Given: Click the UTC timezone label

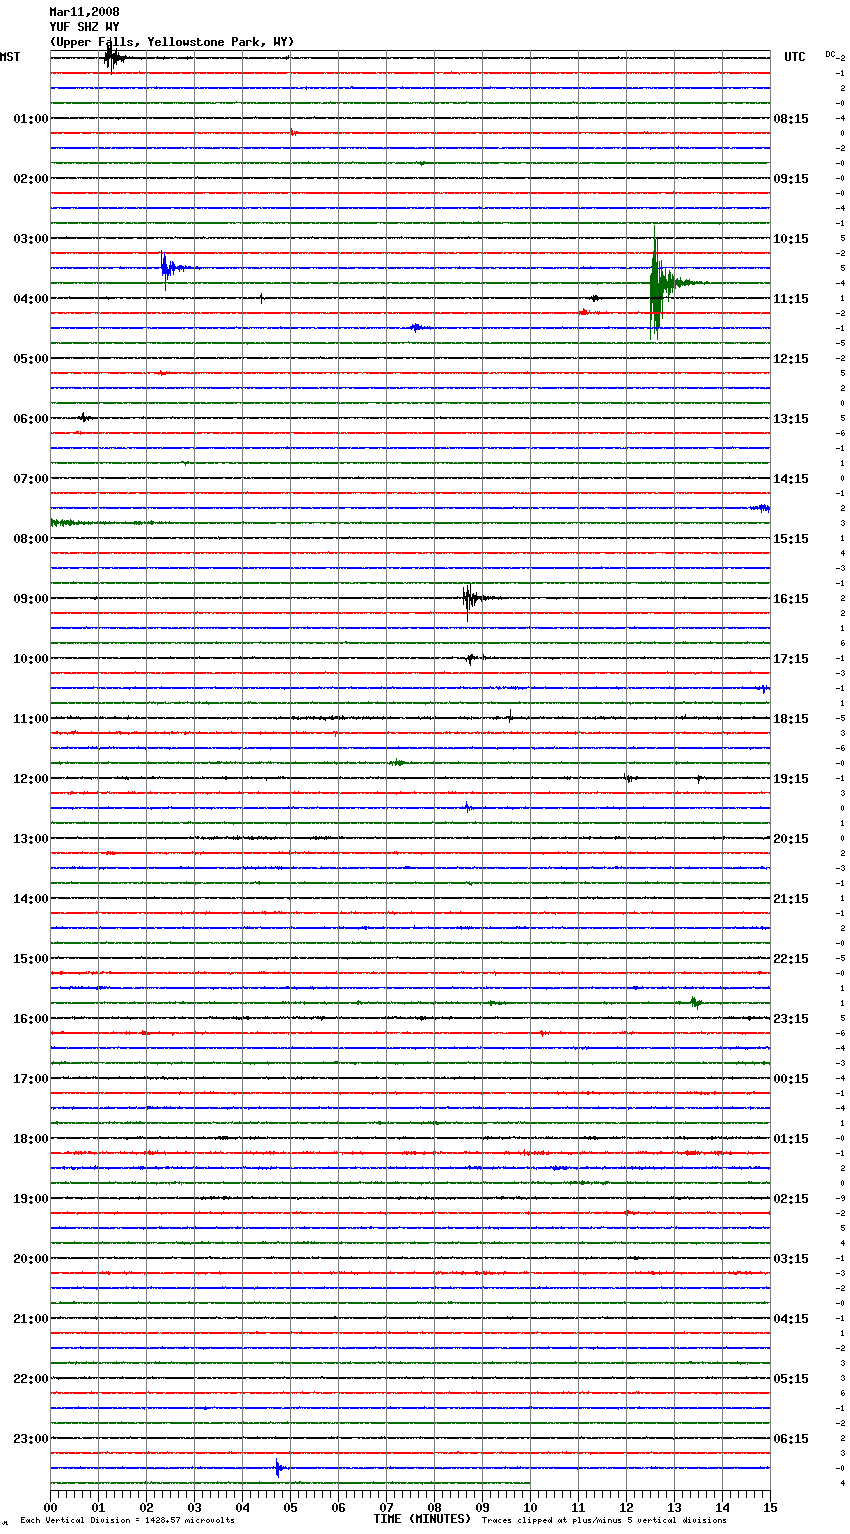Looking at the screenshot, I should tap(795, 57).
